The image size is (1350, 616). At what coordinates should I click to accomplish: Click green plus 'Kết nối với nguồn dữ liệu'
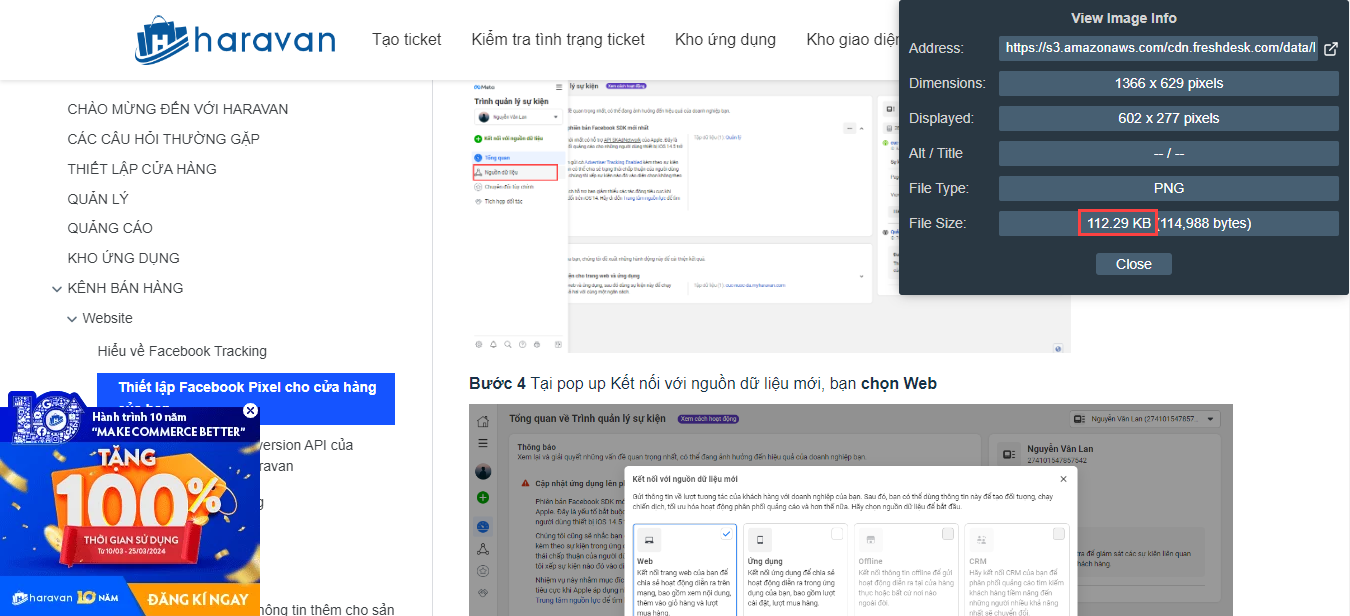click(510, 138)
